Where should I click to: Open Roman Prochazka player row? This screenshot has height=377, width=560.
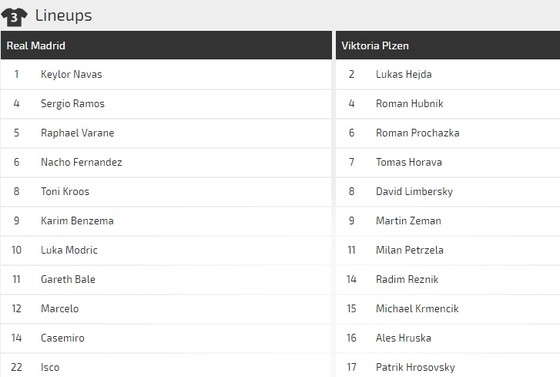click(x=448, y=133)
